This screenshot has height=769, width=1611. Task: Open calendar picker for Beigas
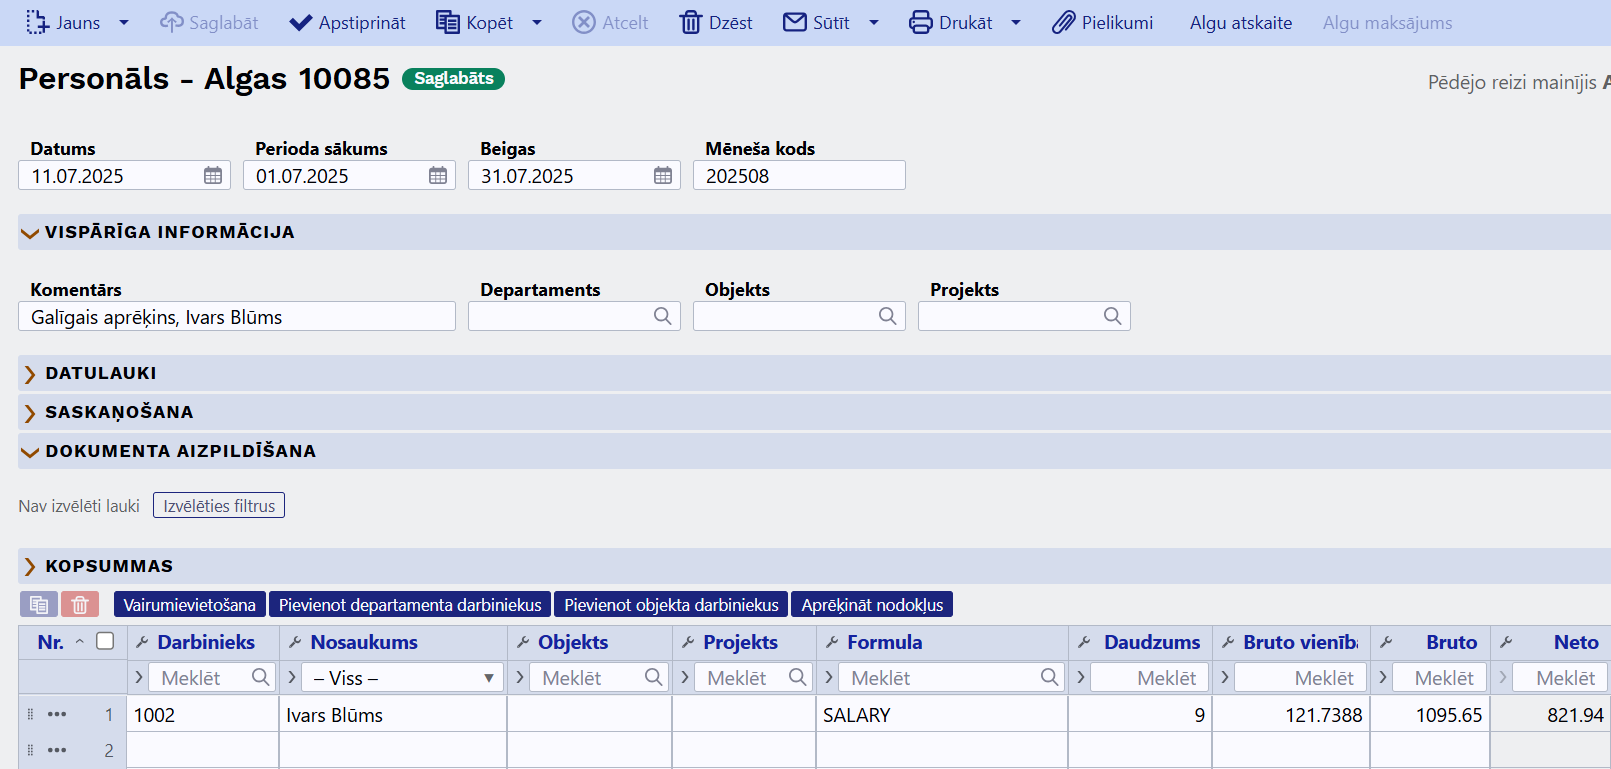pos(663,176)
